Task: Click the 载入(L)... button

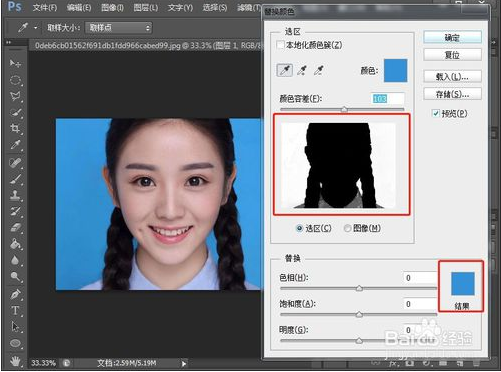Action: click(452, 77)
